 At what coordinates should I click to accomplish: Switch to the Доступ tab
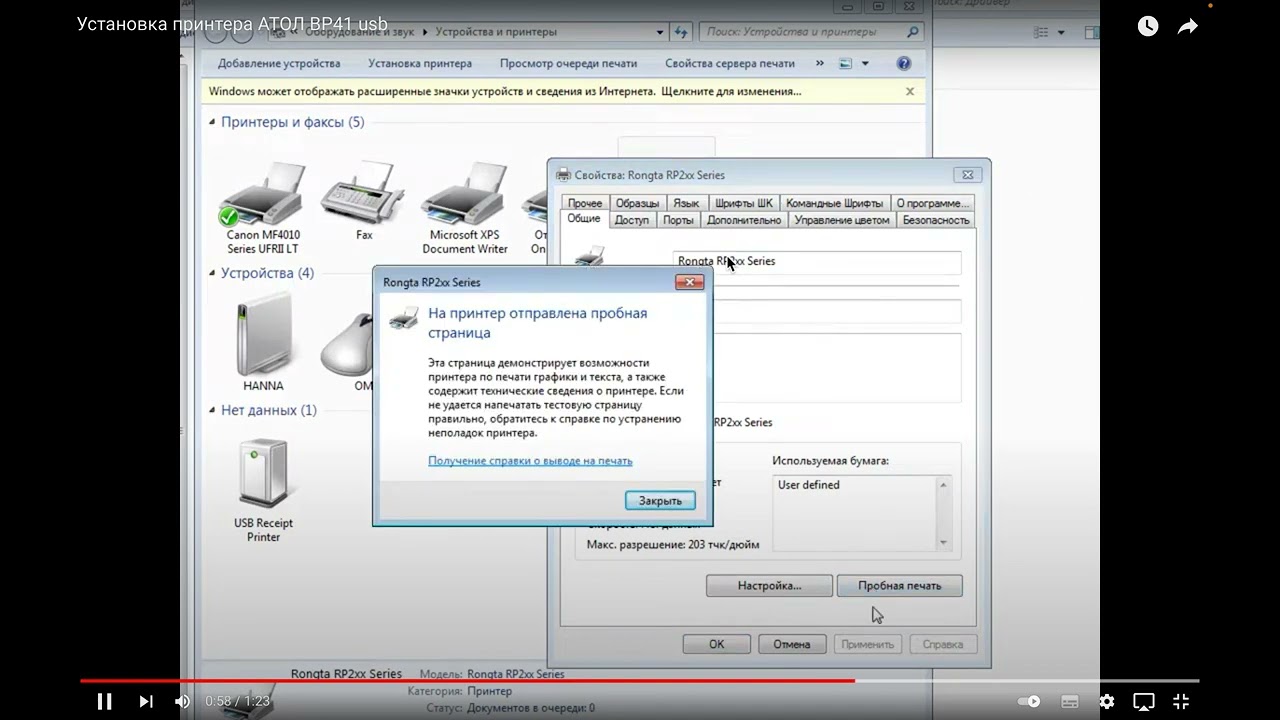(632, 220)
